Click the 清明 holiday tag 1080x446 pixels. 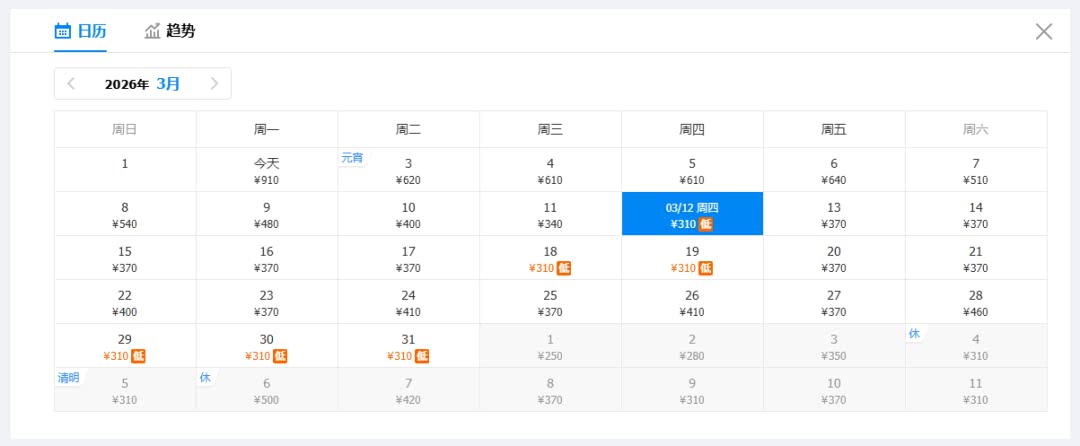[x=68, y=378]
